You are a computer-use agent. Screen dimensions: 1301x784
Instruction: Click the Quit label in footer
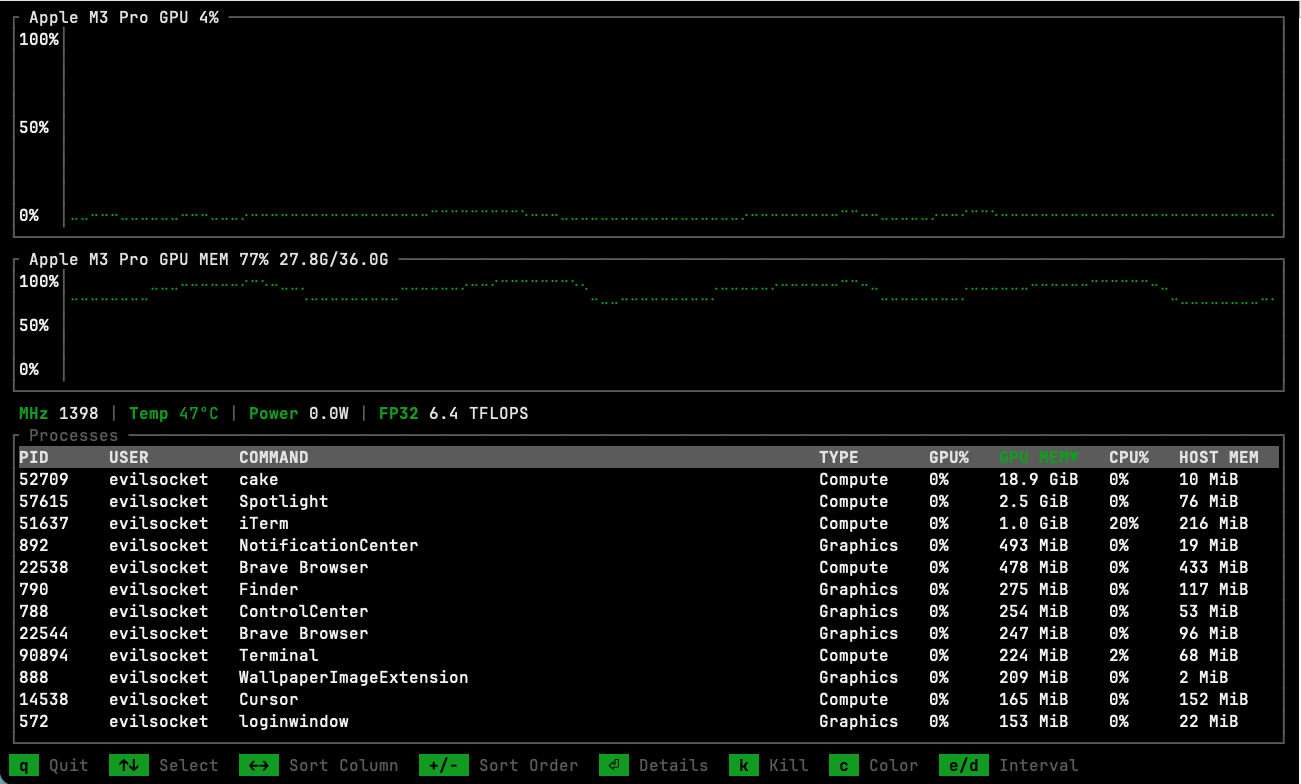pos(69,766)
